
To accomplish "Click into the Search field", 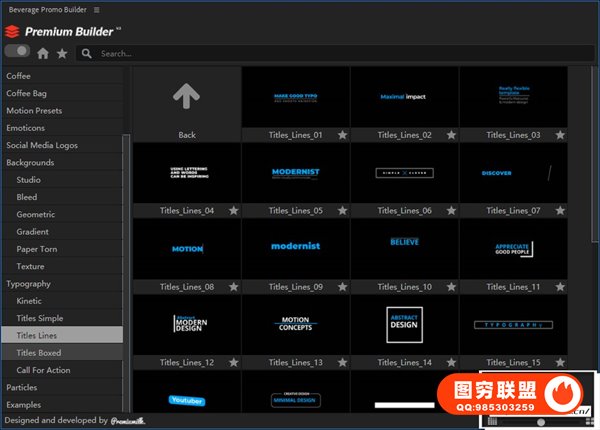I will click(300, 53).
